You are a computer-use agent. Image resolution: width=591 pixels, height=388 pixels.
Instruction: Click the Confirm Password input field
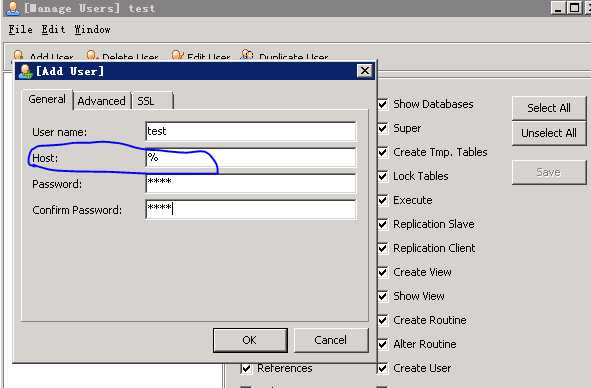(251, 209)
